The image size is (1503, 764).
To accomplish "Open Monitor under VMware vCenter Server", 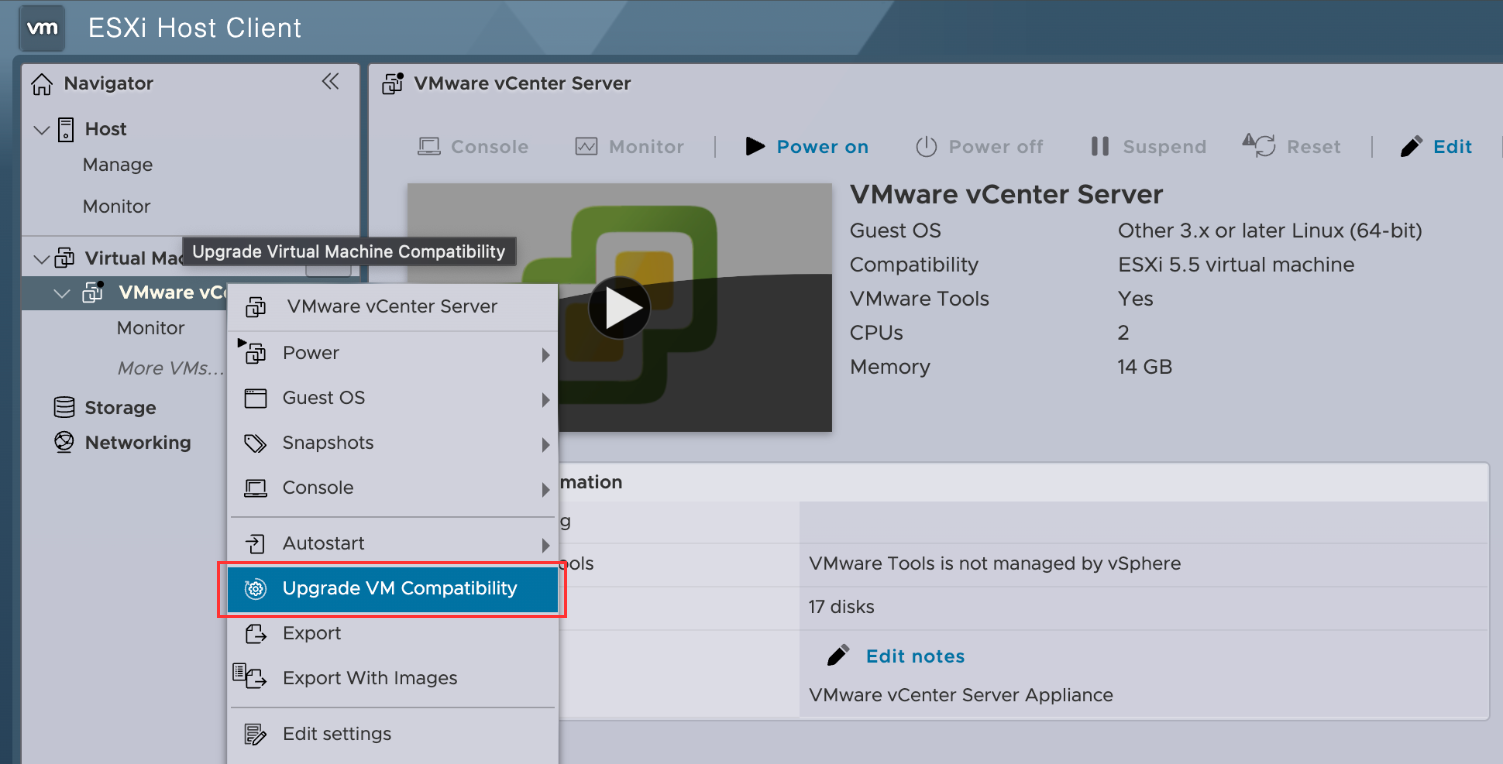I will pyautogui.click(x=151, y=328).
